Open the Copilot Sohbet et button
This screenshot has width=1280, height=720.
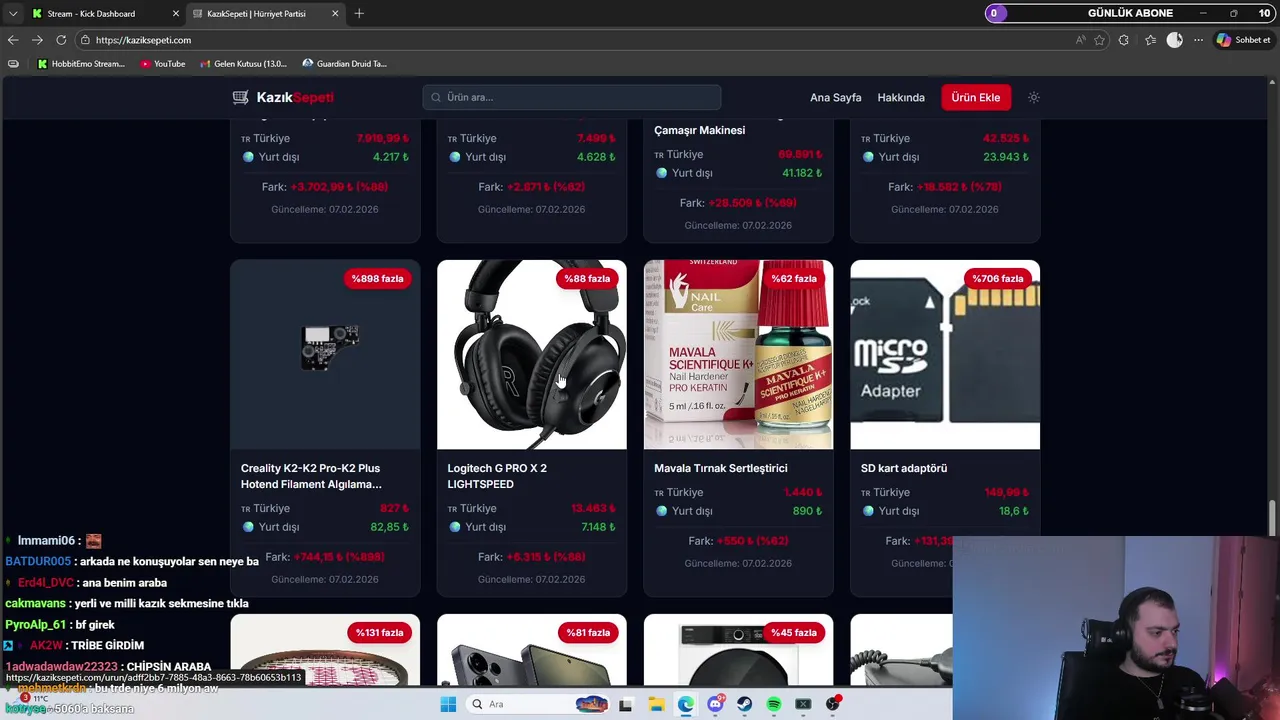click(1244, 40)
